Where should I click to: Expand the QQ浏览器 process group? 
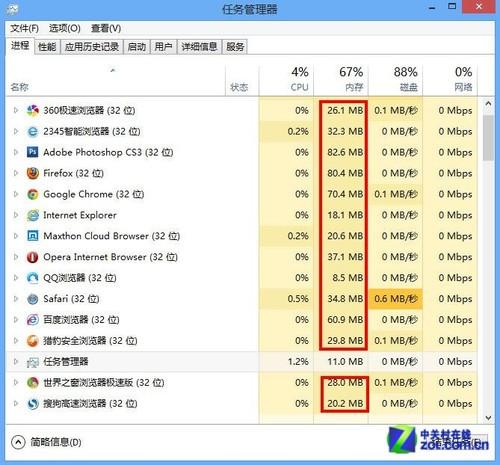click(x=16, y=278)
